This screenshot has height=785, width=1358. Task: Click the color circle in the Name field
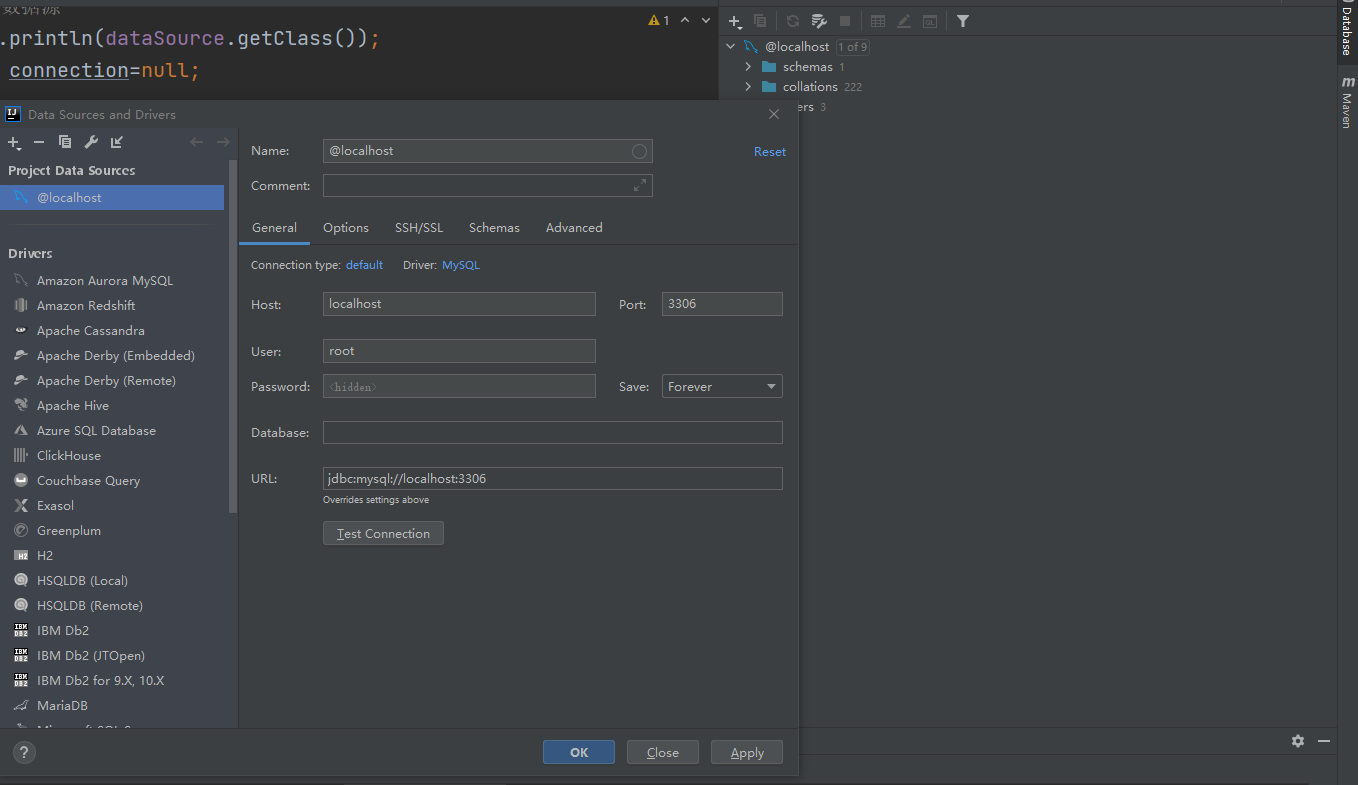click(640, 151)
